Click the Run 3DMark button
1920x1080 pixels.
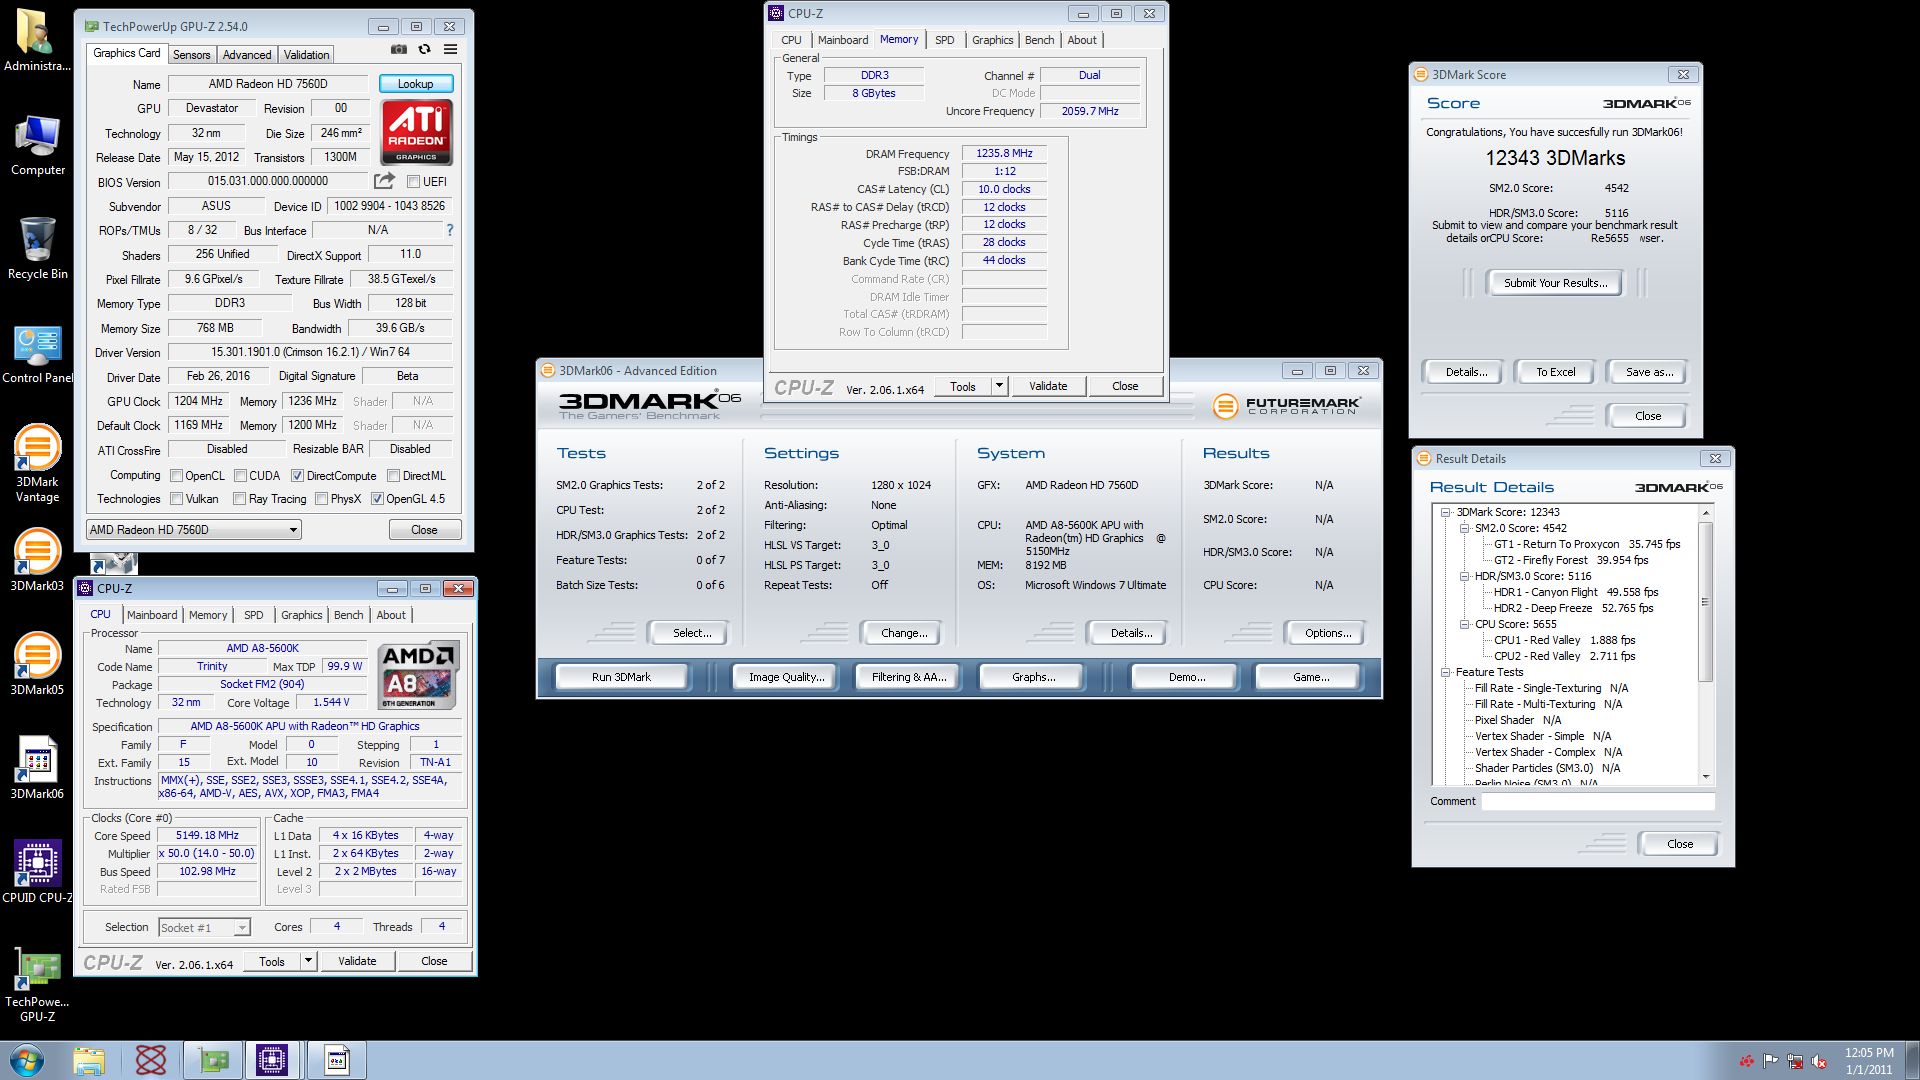(621, 677)
